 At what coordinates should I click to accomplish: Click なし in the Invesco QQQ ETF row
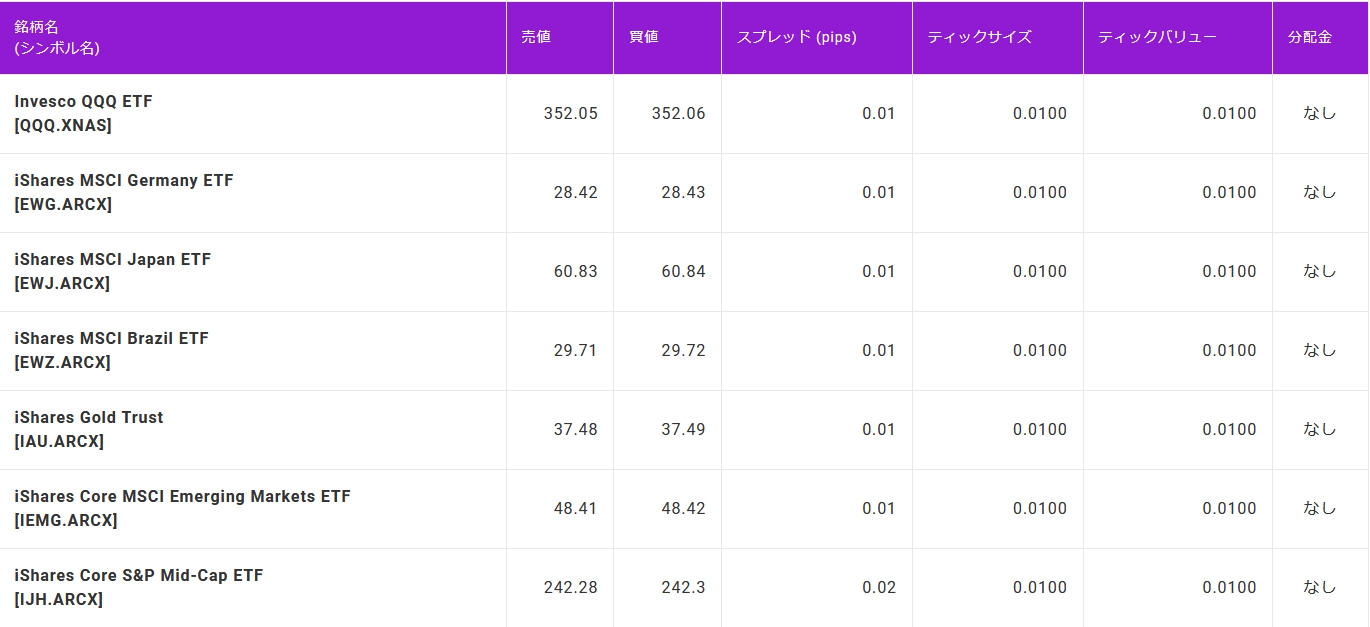(1320, 113)
